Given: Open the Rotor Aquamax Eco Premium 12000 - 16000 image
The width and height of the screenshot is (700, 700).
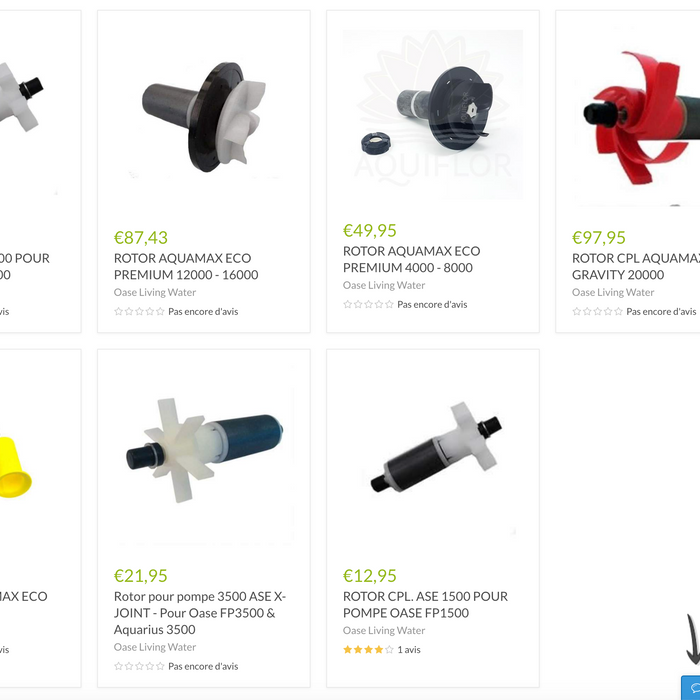Looking at the screenshot, I should (x=204, y=117).
